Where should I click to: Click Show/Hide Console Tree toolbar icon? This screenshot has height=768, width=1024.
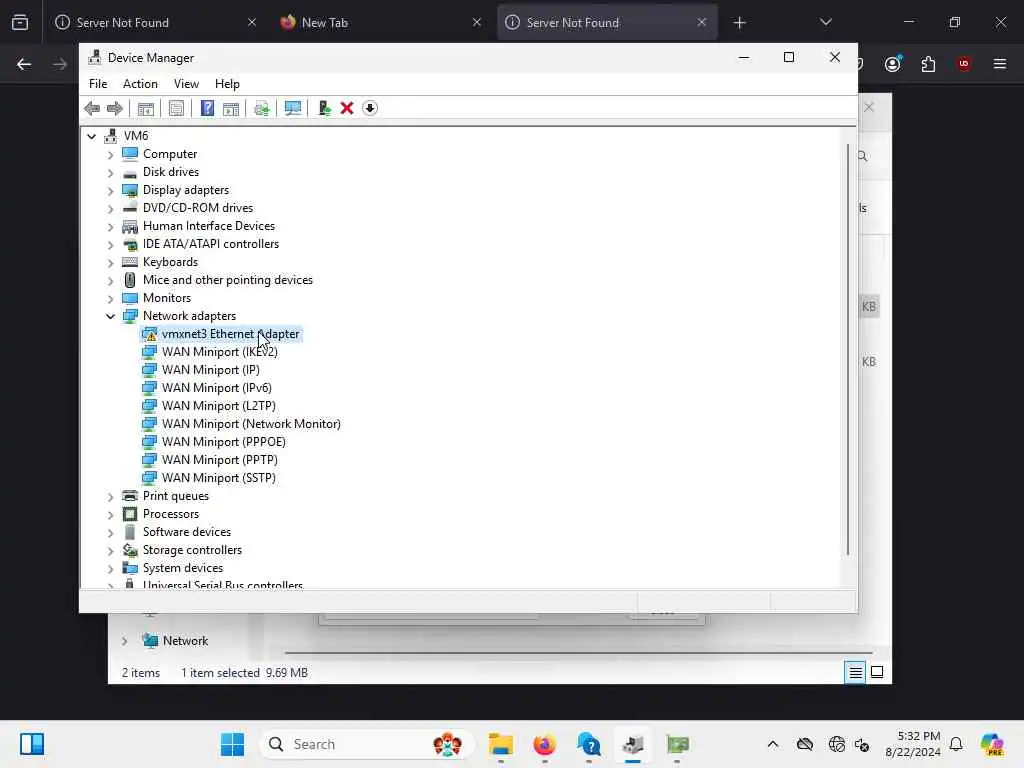[x=146, y=108]
